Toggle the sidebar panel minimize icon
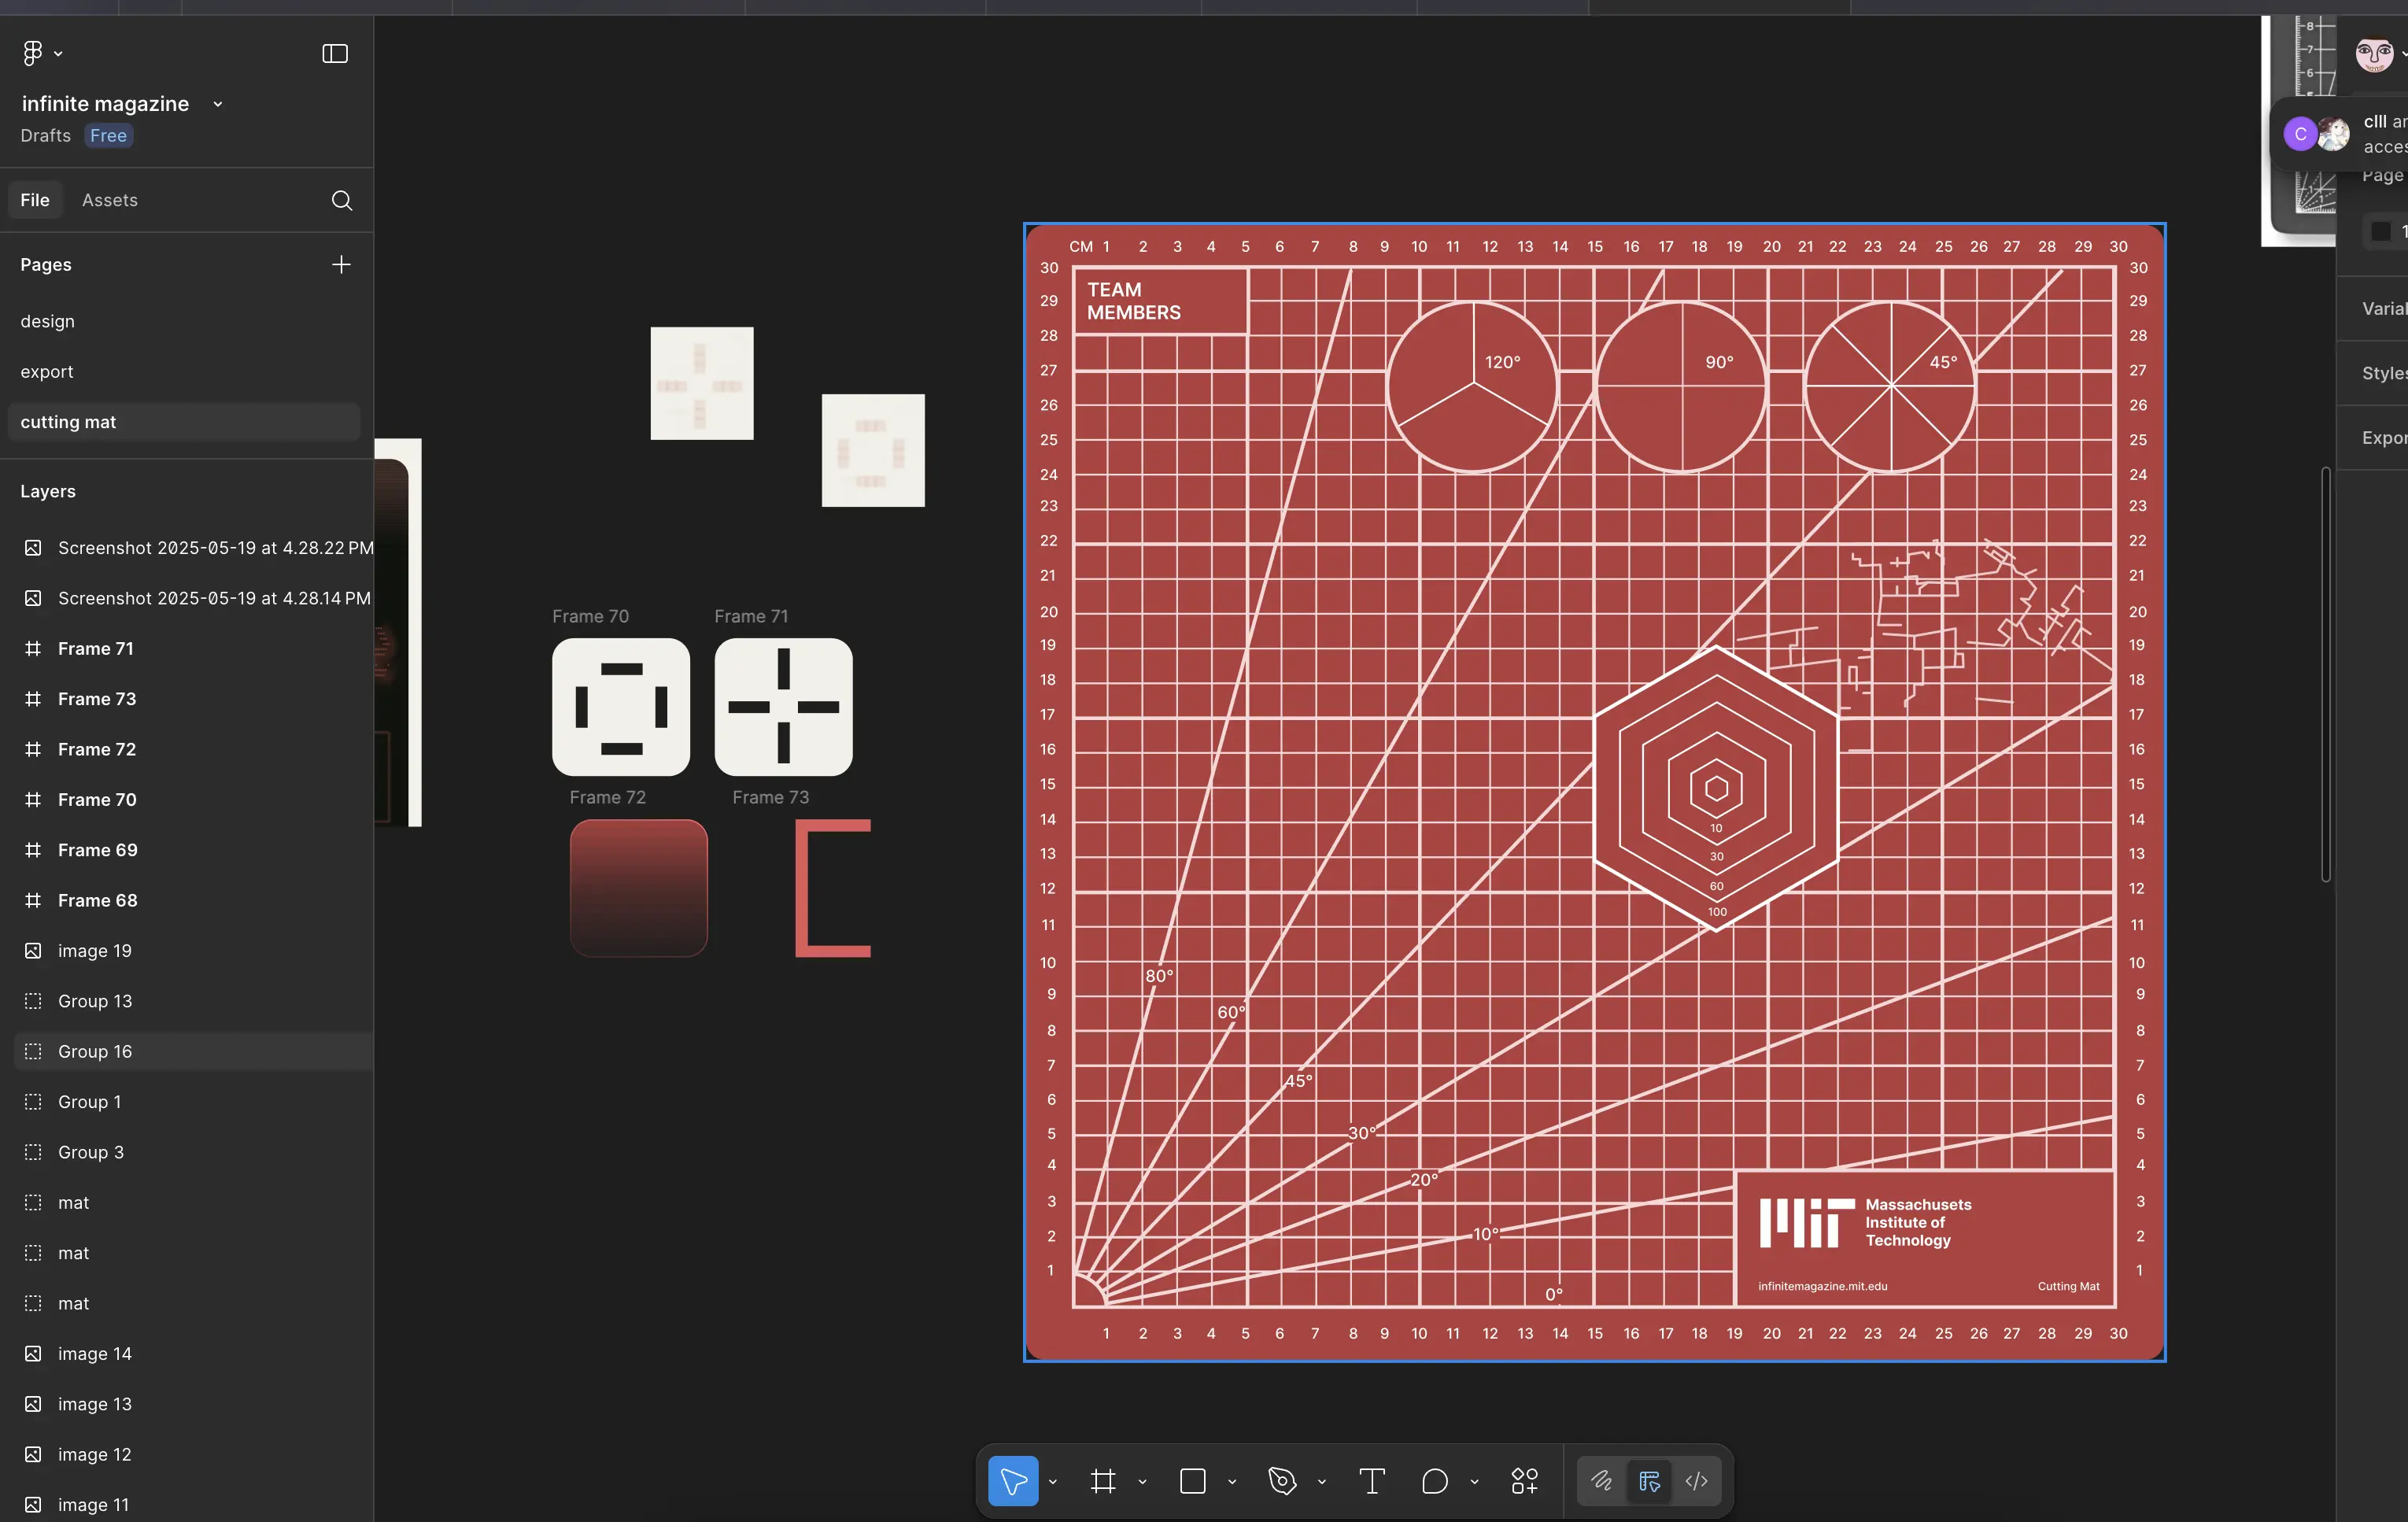This screenshot has width=2408, height=1522. (335, 53)
